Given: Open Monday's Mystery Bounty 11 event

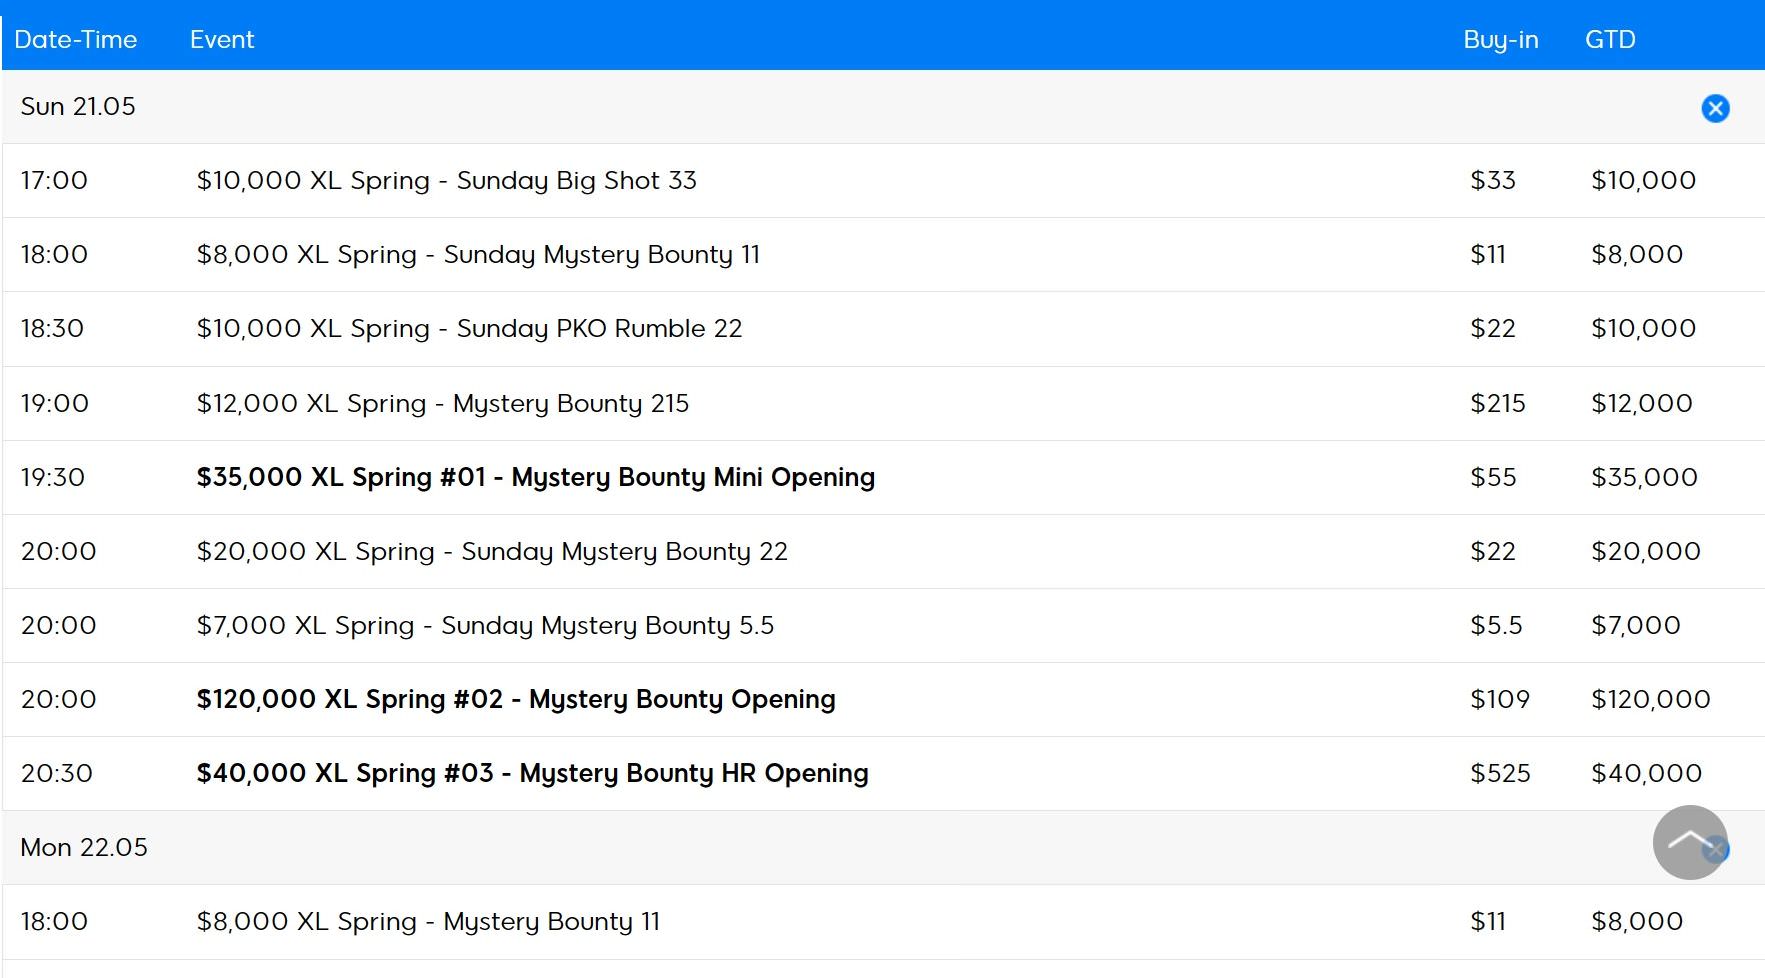Looking at the screenshot, I should 428,922.
